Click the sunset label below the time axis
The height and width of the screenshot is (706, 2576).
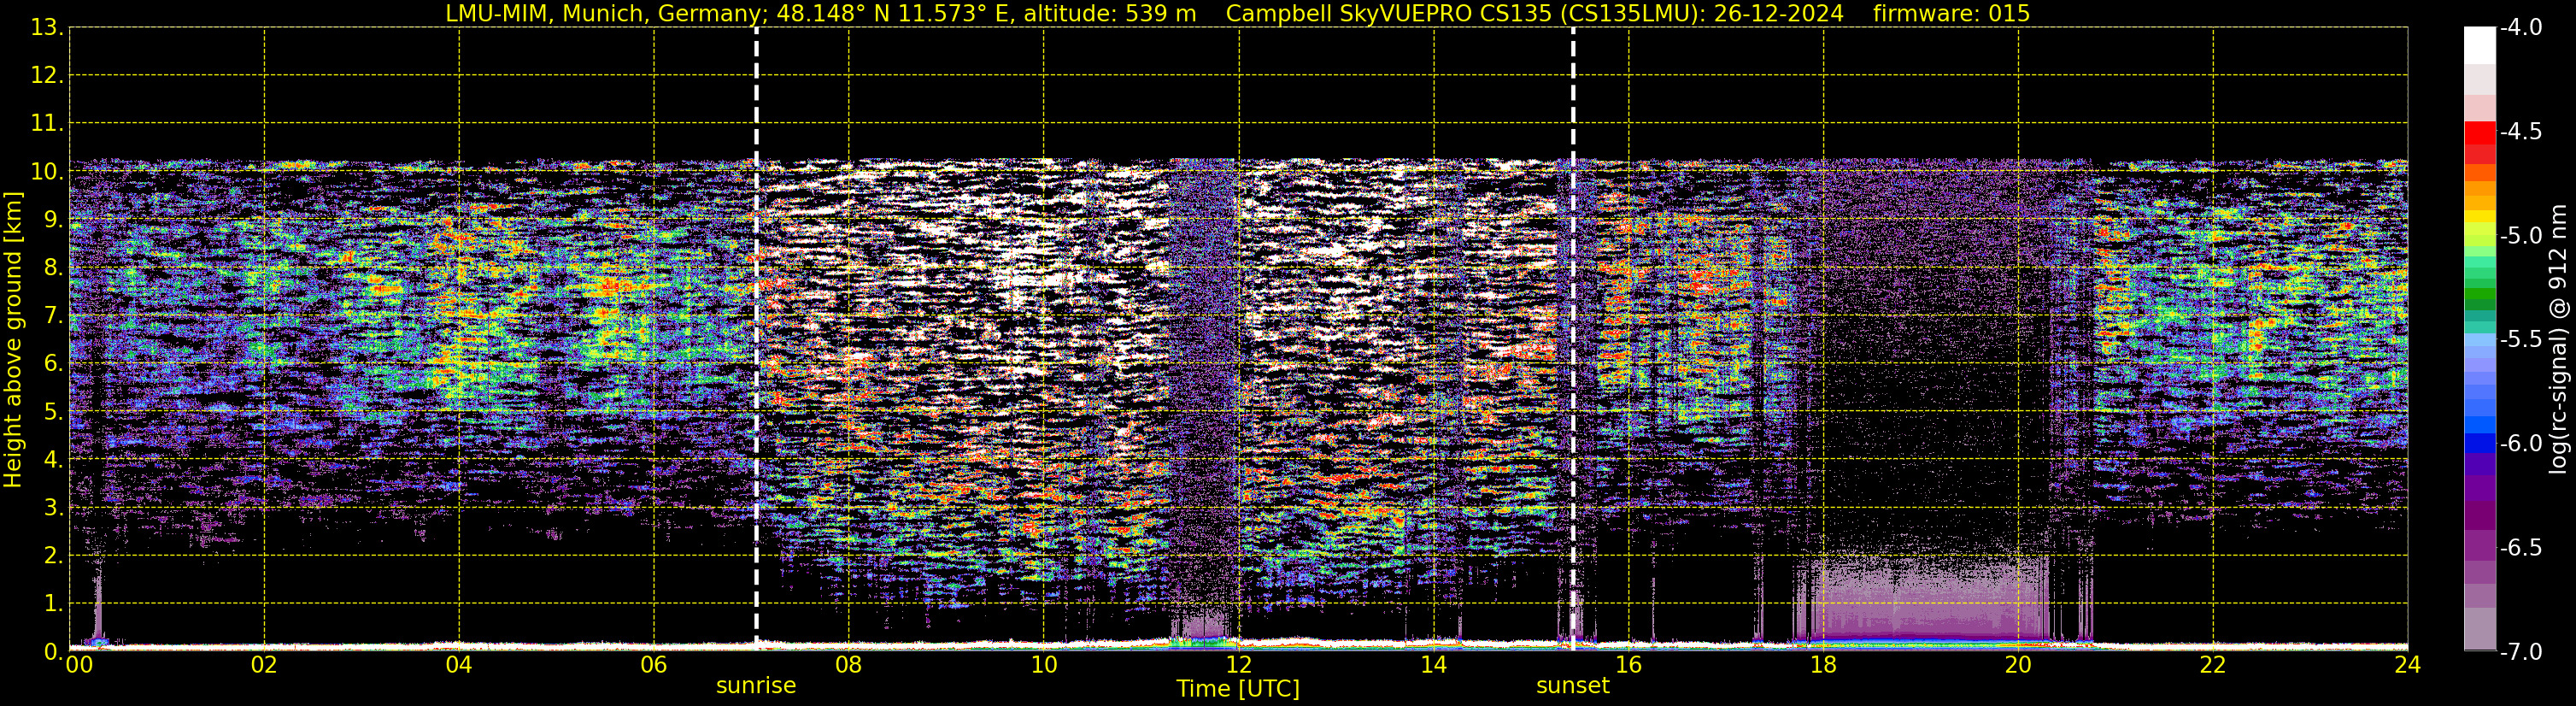tap(1573, 686)
